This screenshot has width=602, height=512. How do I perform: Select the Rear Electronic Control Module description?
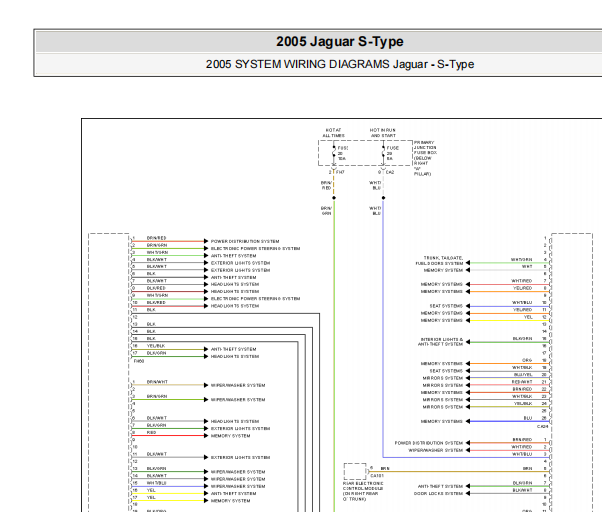[363, 491]
